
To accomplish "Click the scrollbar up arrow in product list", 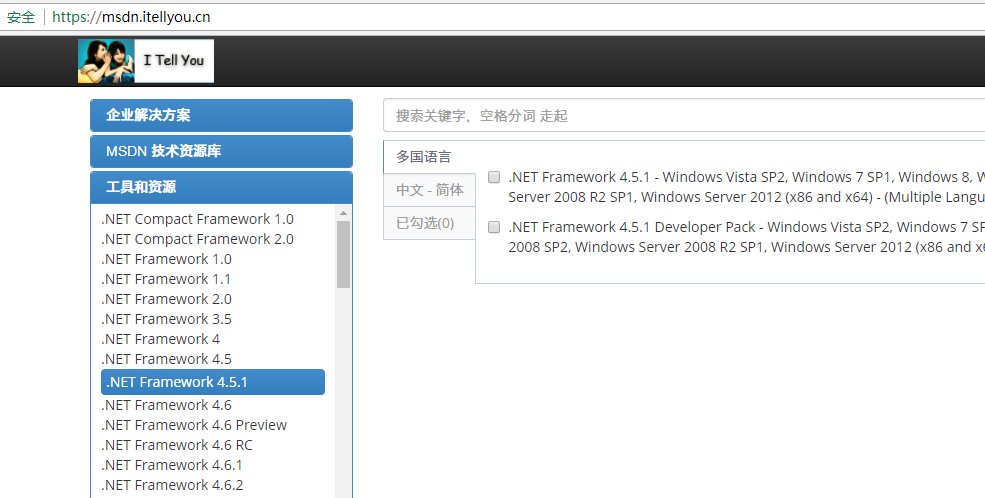I will pyautogui.click(x=343, y=213).
